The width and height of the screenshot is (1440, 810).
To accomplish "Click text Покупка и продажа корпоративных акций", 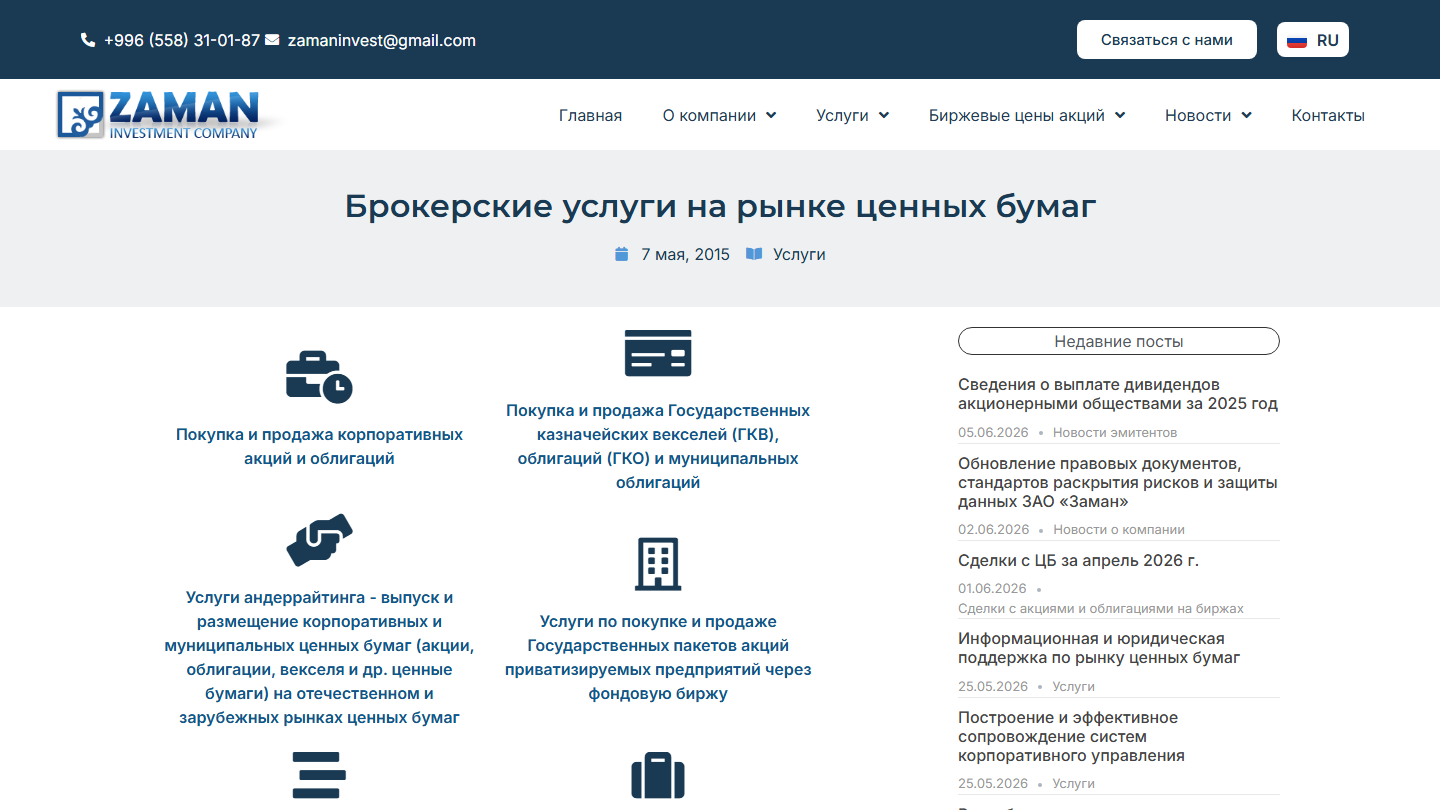I will tap(319, 447).
